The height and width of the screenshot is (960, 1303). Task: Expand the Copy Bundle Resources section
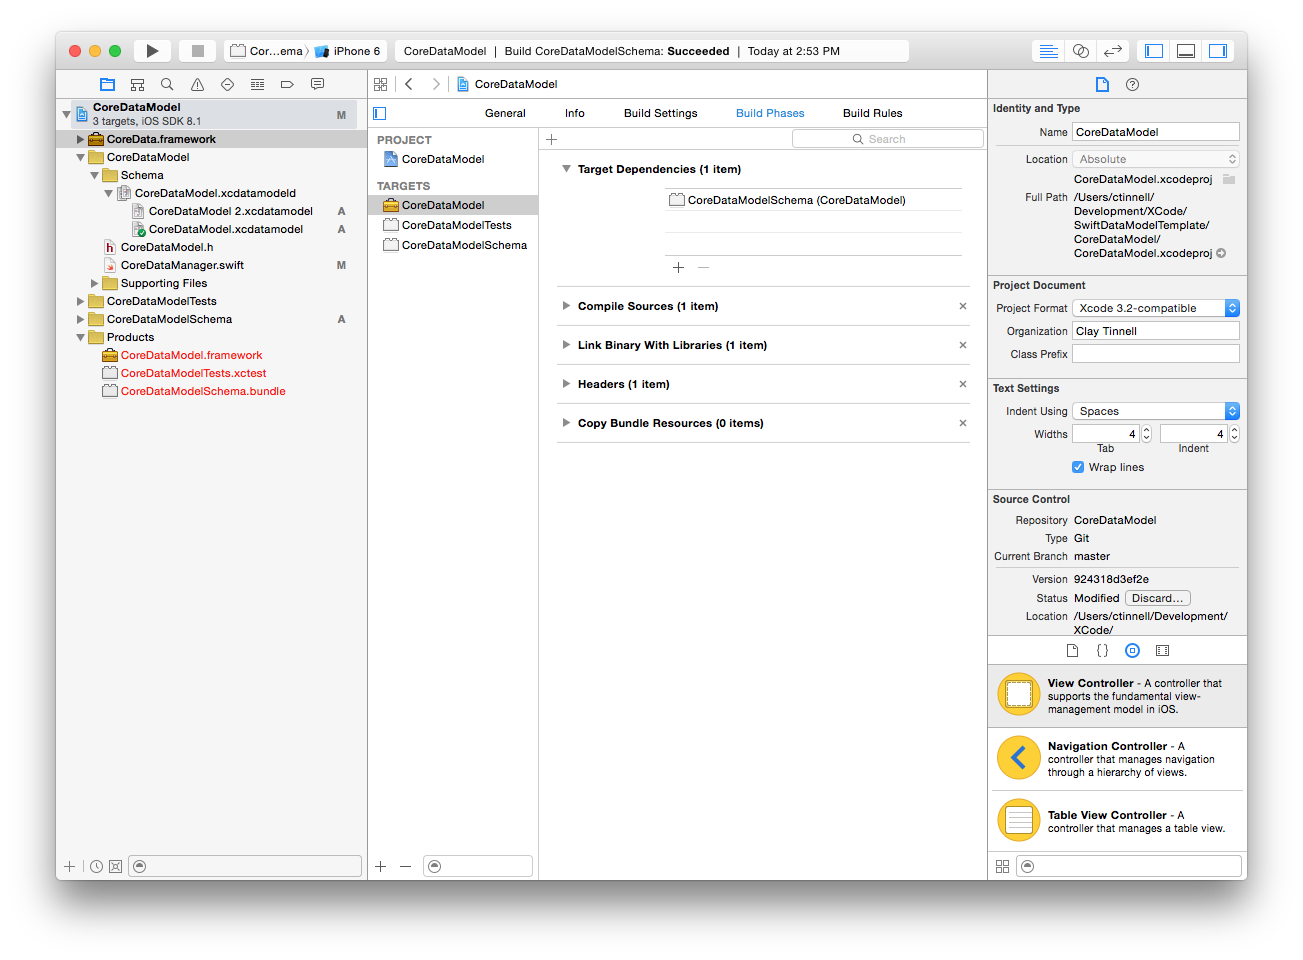(567, 424)
